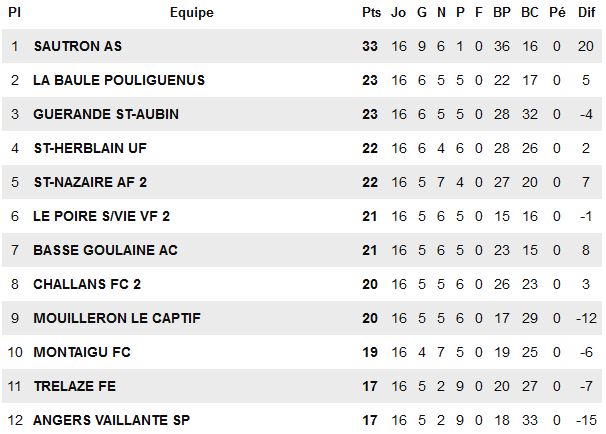Click the Equipe column header
The width and height of the screenshot is (606, 434).
coord(191,13)
